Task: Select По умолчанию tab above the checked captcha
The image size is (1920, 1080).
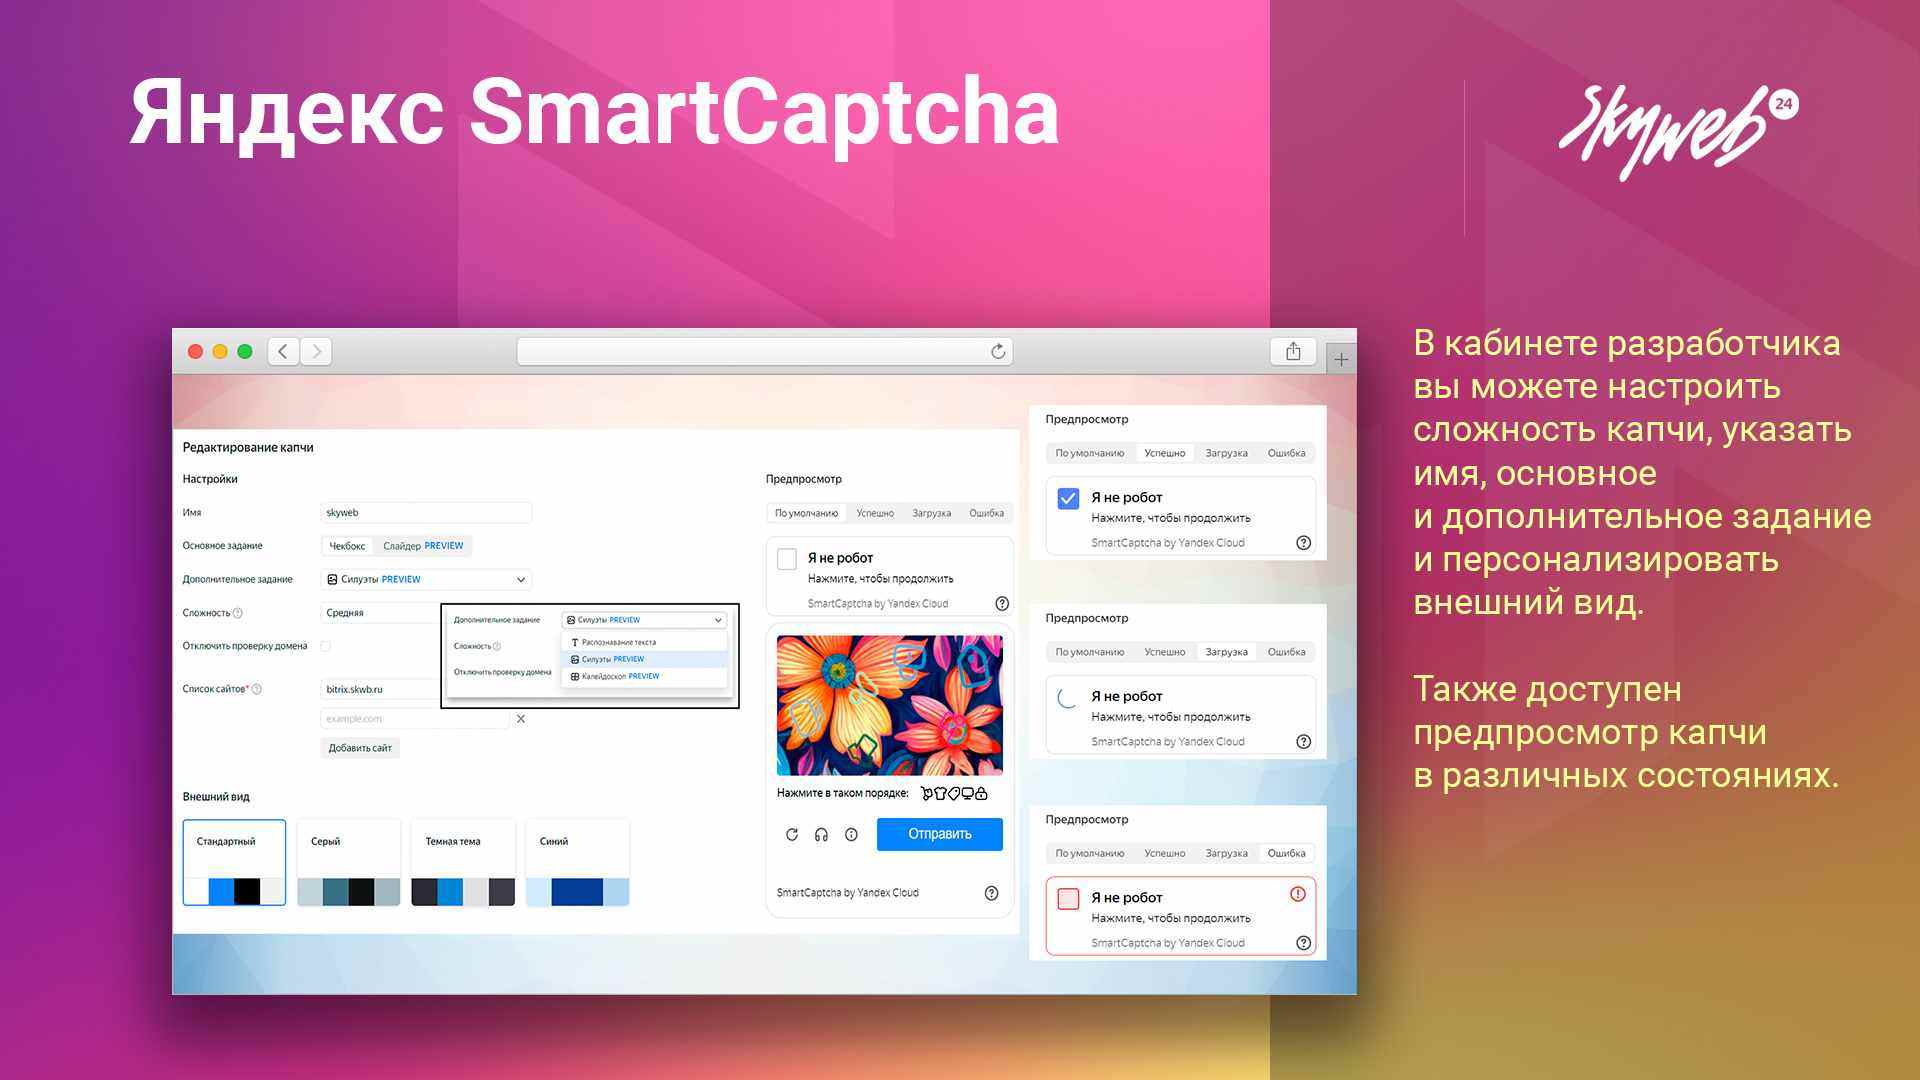Action: click(x=1089, y=453)
